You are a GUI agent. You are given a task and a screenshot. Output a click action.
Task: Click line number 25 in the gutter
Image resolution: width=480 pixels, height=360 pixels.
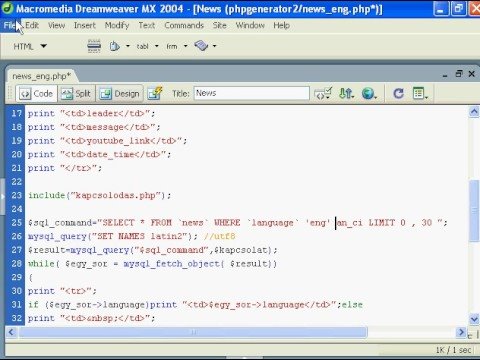(17, 223)
